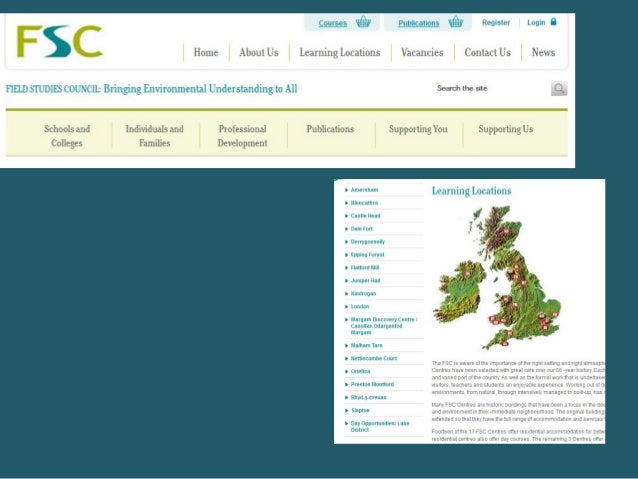Click the UK learning locations map
The height and width of the screenshot is (479, 638).
tap(498, 278)
